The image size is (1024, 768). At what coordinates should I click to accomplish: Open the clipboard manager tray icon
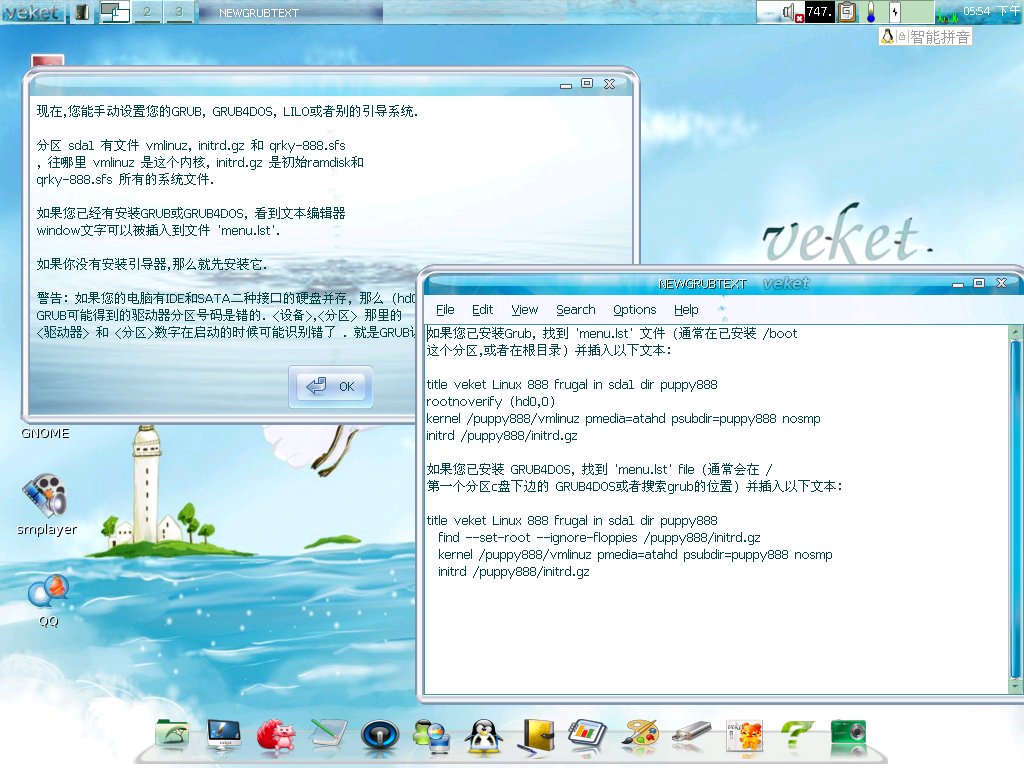click(847, 12)
